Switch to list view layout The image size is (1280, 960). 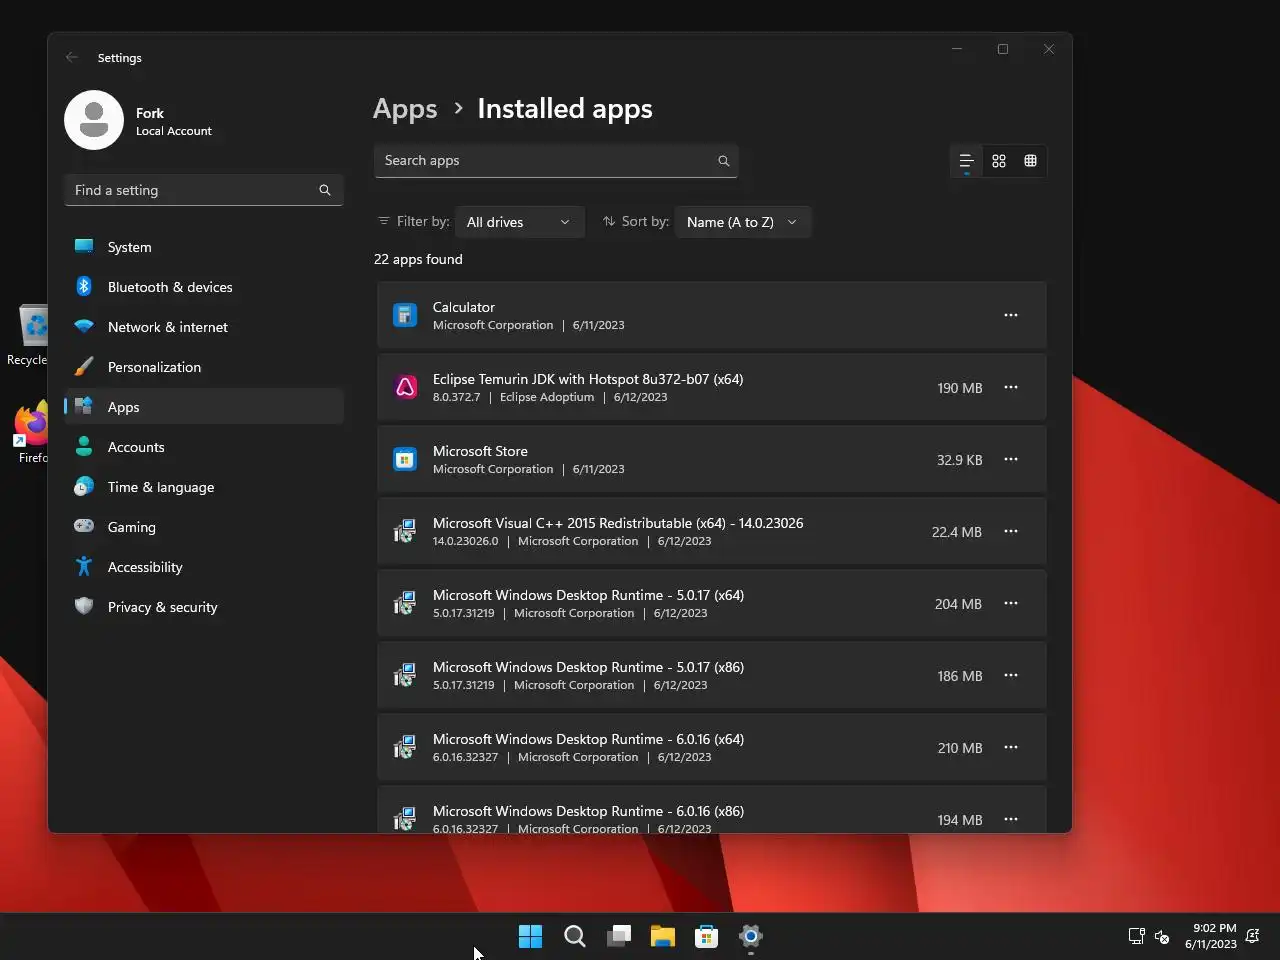coord(967,161)
